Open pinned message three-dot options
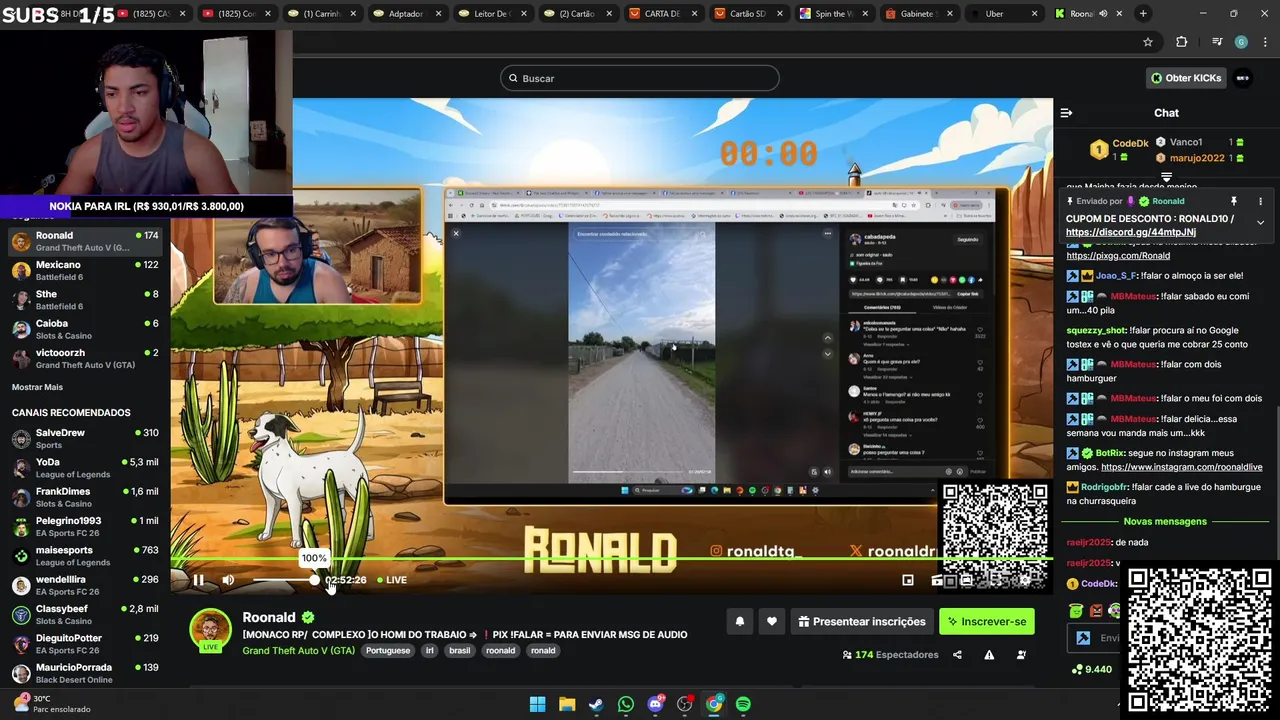This screenshot has height=720, width=1280. point(1260,201)
